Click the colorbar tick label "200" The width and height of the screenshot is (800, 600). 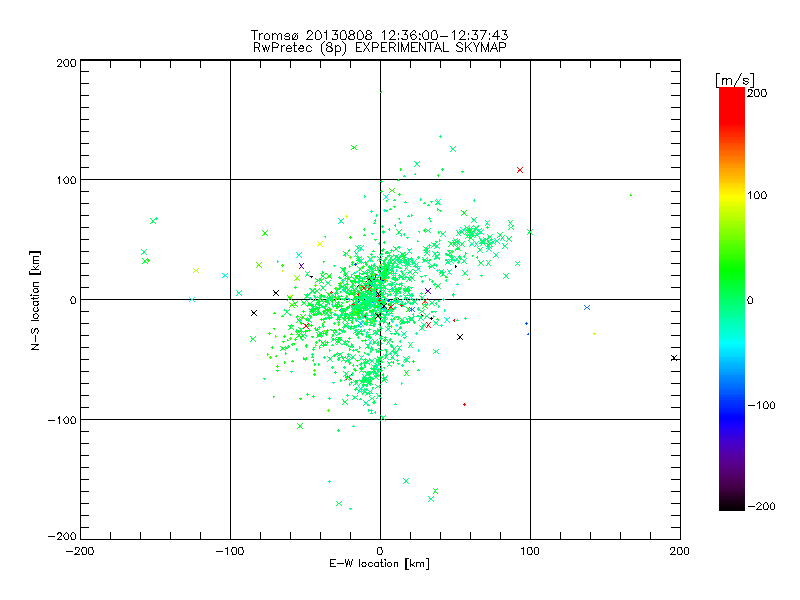pyautogui.click(x=757, y=93)
